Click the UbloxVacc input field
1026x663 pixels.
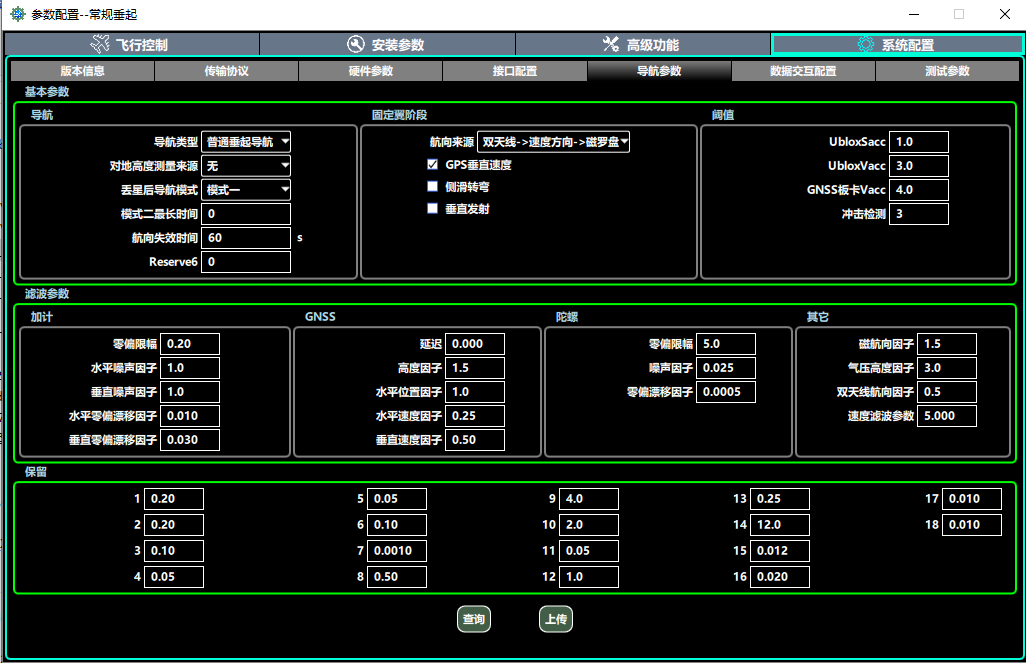(x=919, y=166)
